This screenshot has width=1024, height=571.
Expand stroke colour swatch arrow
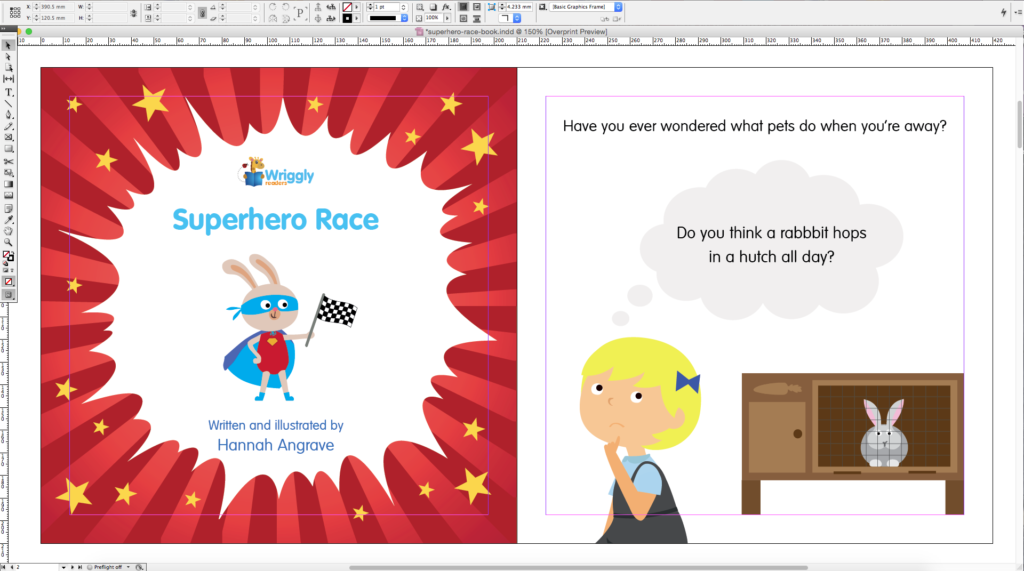357,18
